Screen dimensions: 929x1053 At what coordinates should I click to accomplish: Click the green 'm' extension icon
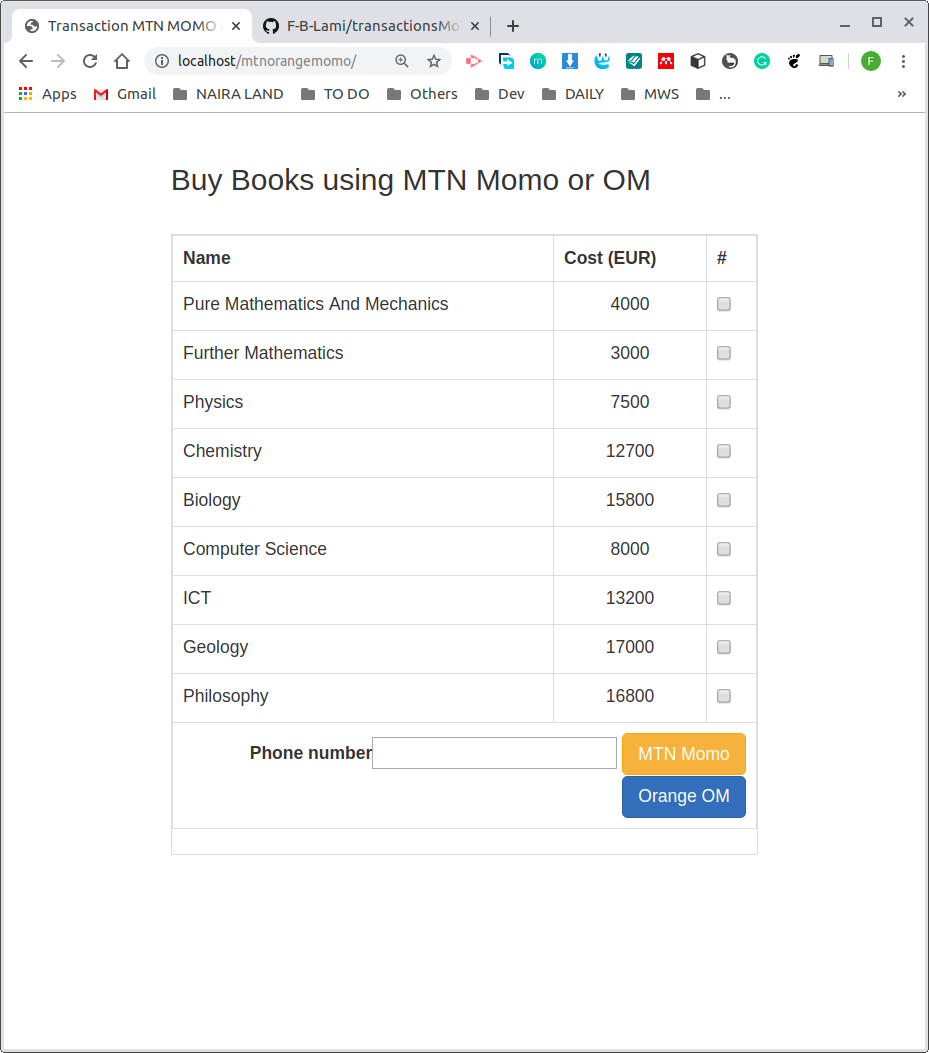coord(537,61)
